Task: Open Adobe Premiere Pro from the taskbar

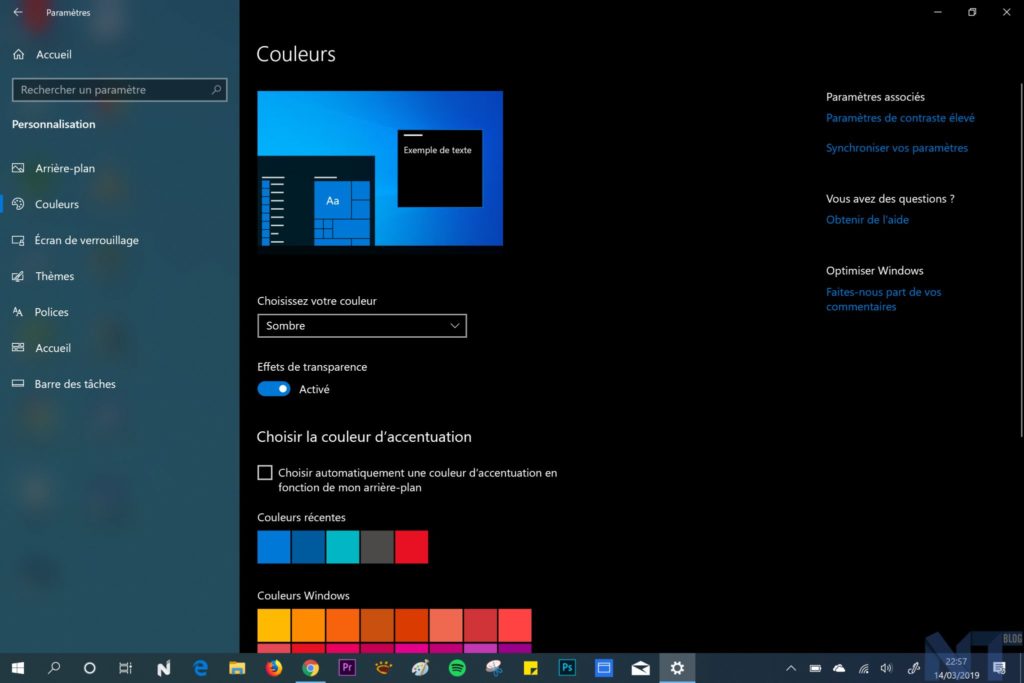Action: pyautogui.click(x=347, y=667)
